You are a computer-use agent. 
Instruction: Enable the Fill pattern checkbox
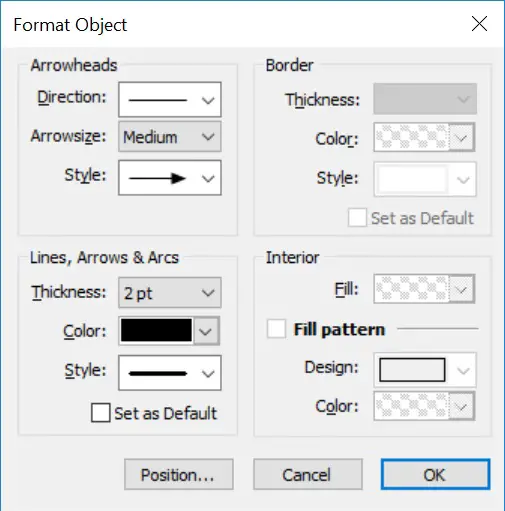point(276,329)
